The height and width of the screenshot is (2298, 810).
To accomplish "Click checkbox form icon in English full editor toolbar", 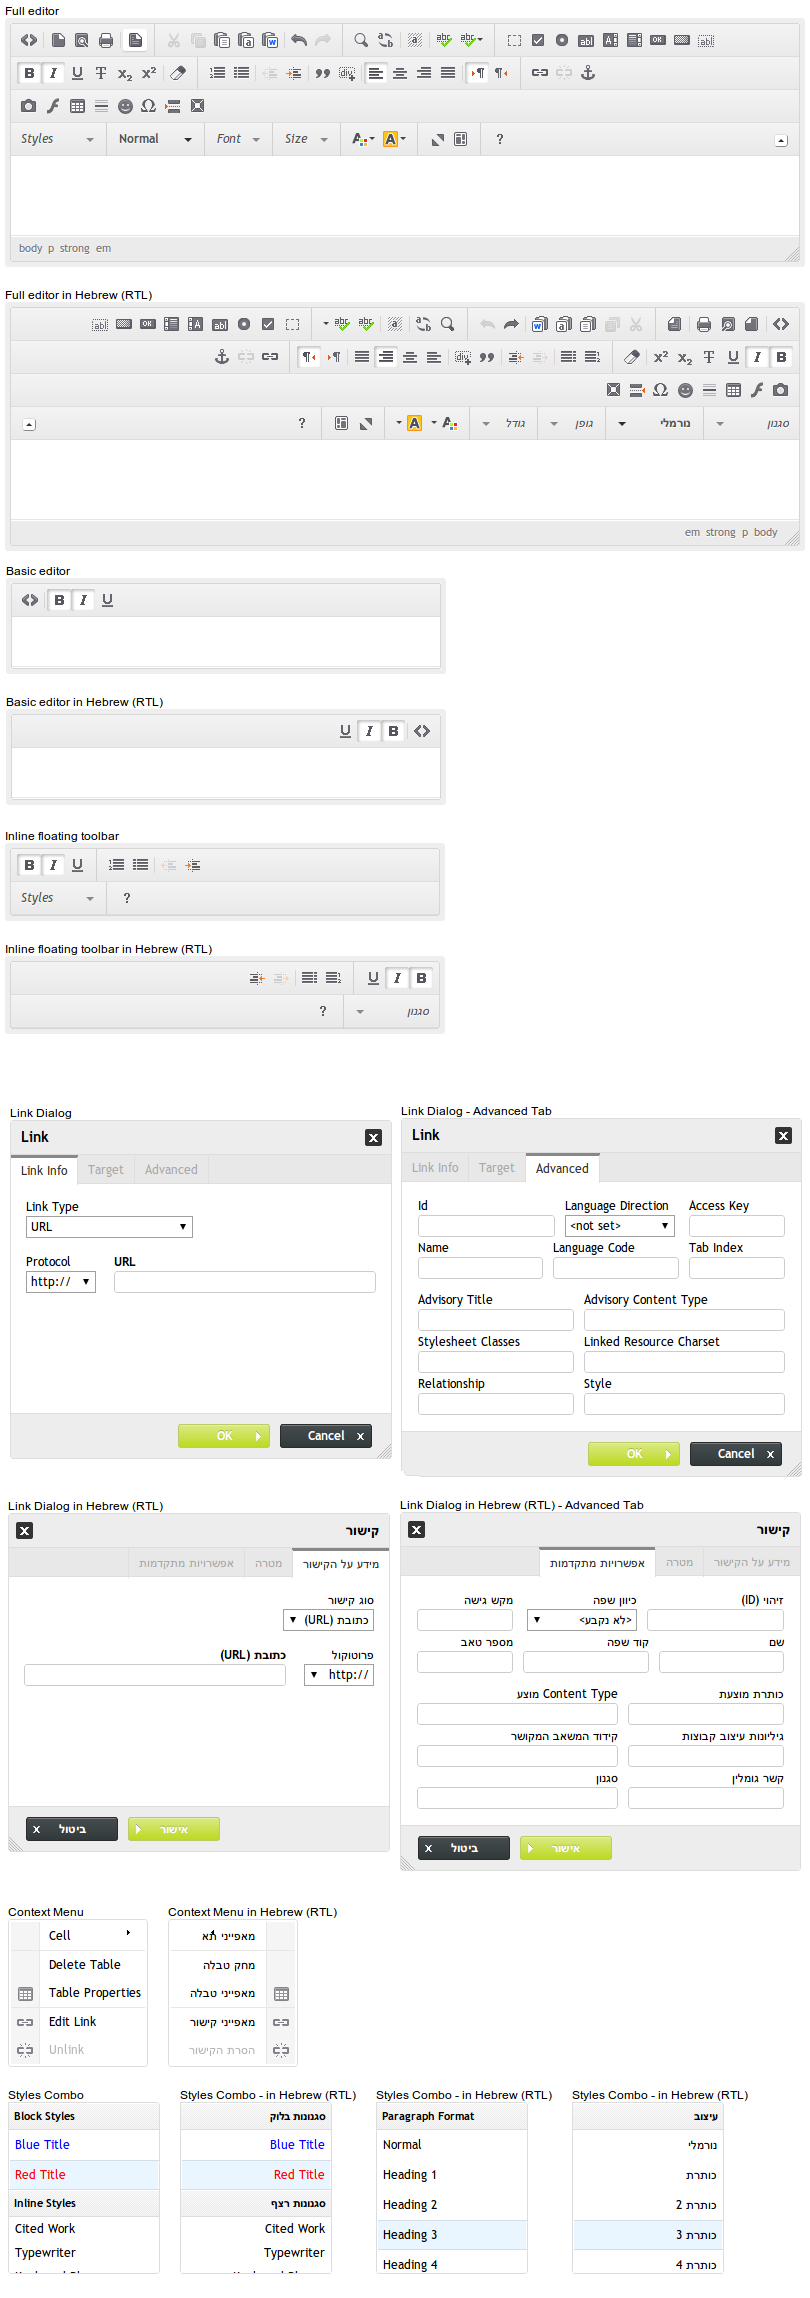I will coord(538,41).
